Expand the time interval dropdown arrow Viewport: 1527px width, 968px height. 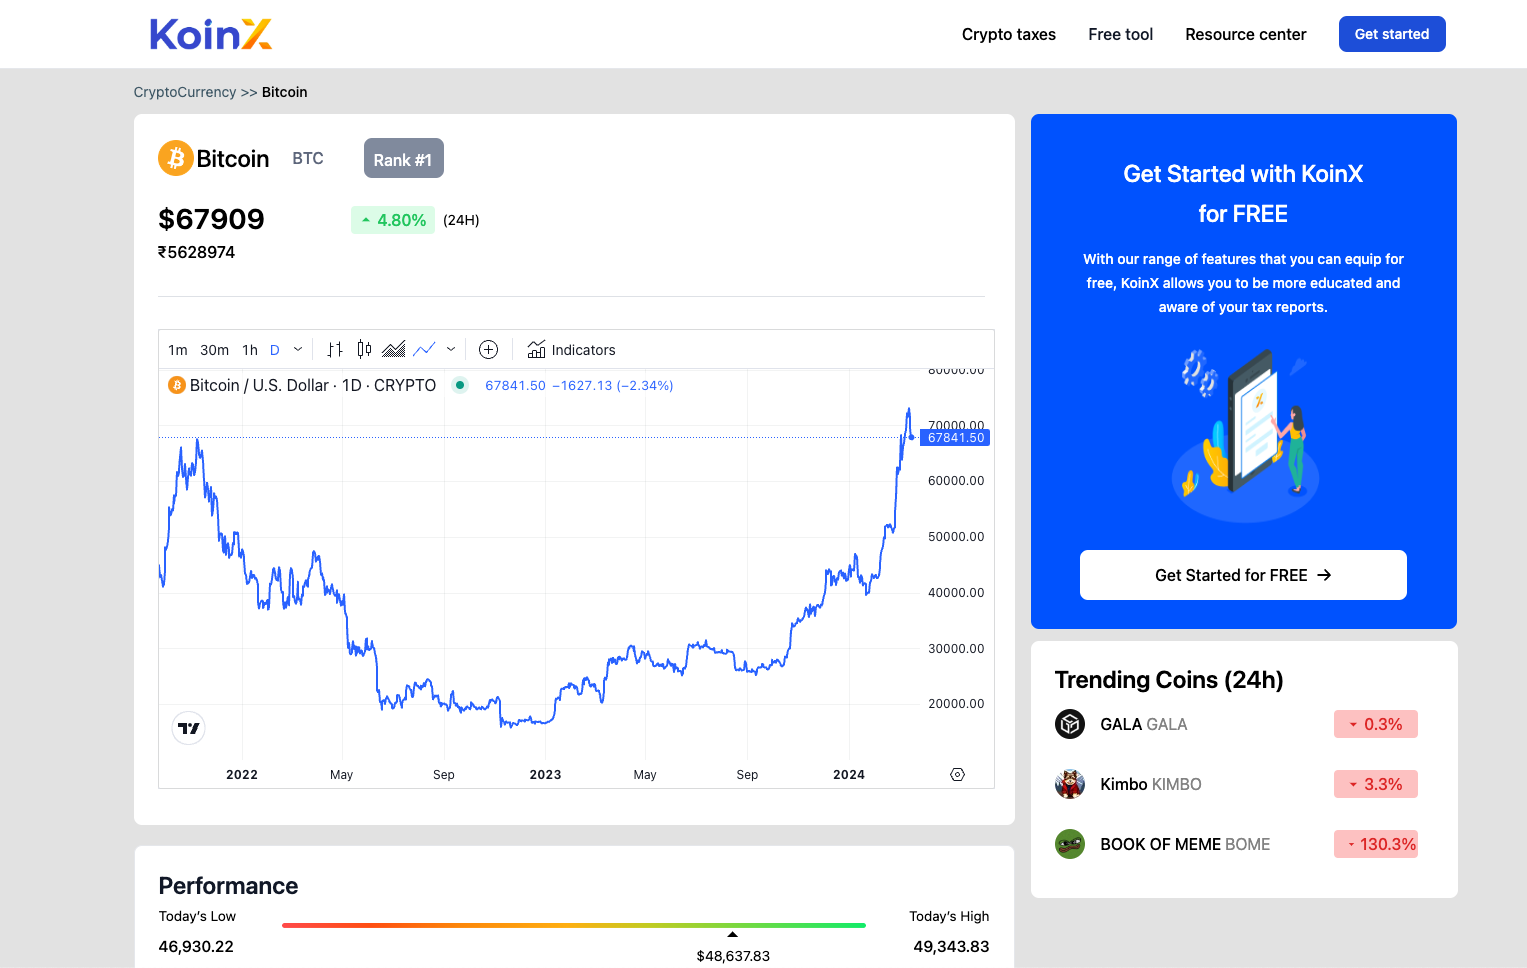click(x=298, y=350)
